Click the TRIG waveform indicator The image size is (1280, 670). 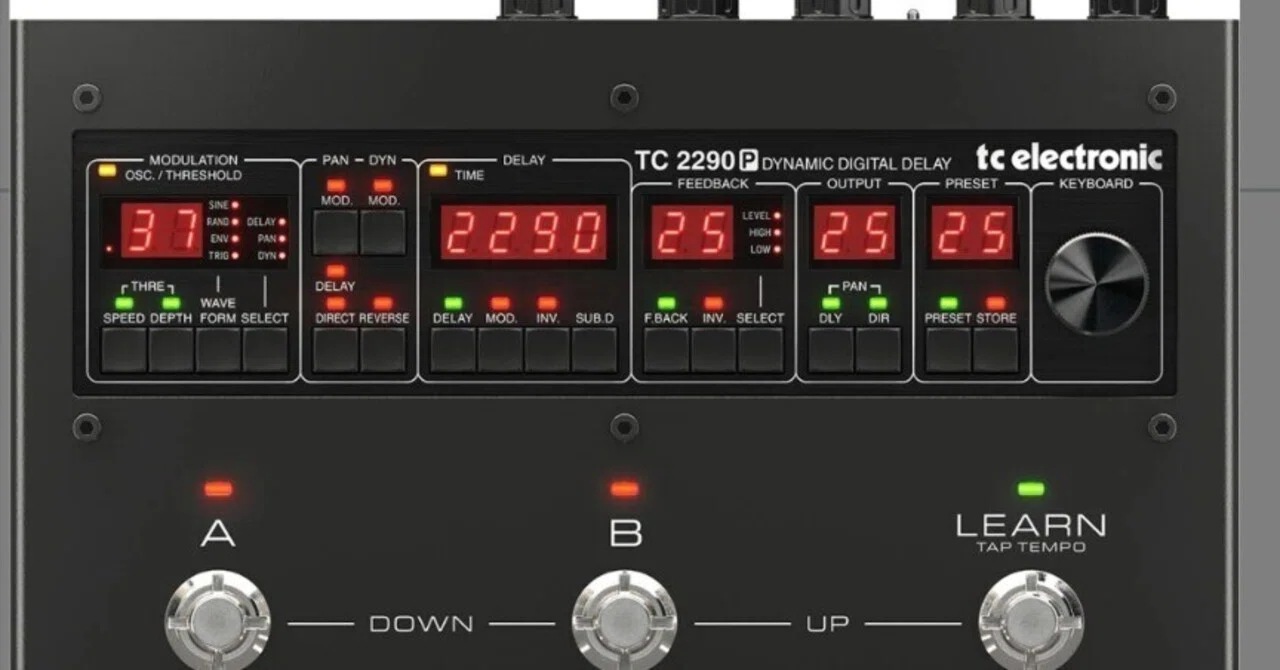pos(236,256)
